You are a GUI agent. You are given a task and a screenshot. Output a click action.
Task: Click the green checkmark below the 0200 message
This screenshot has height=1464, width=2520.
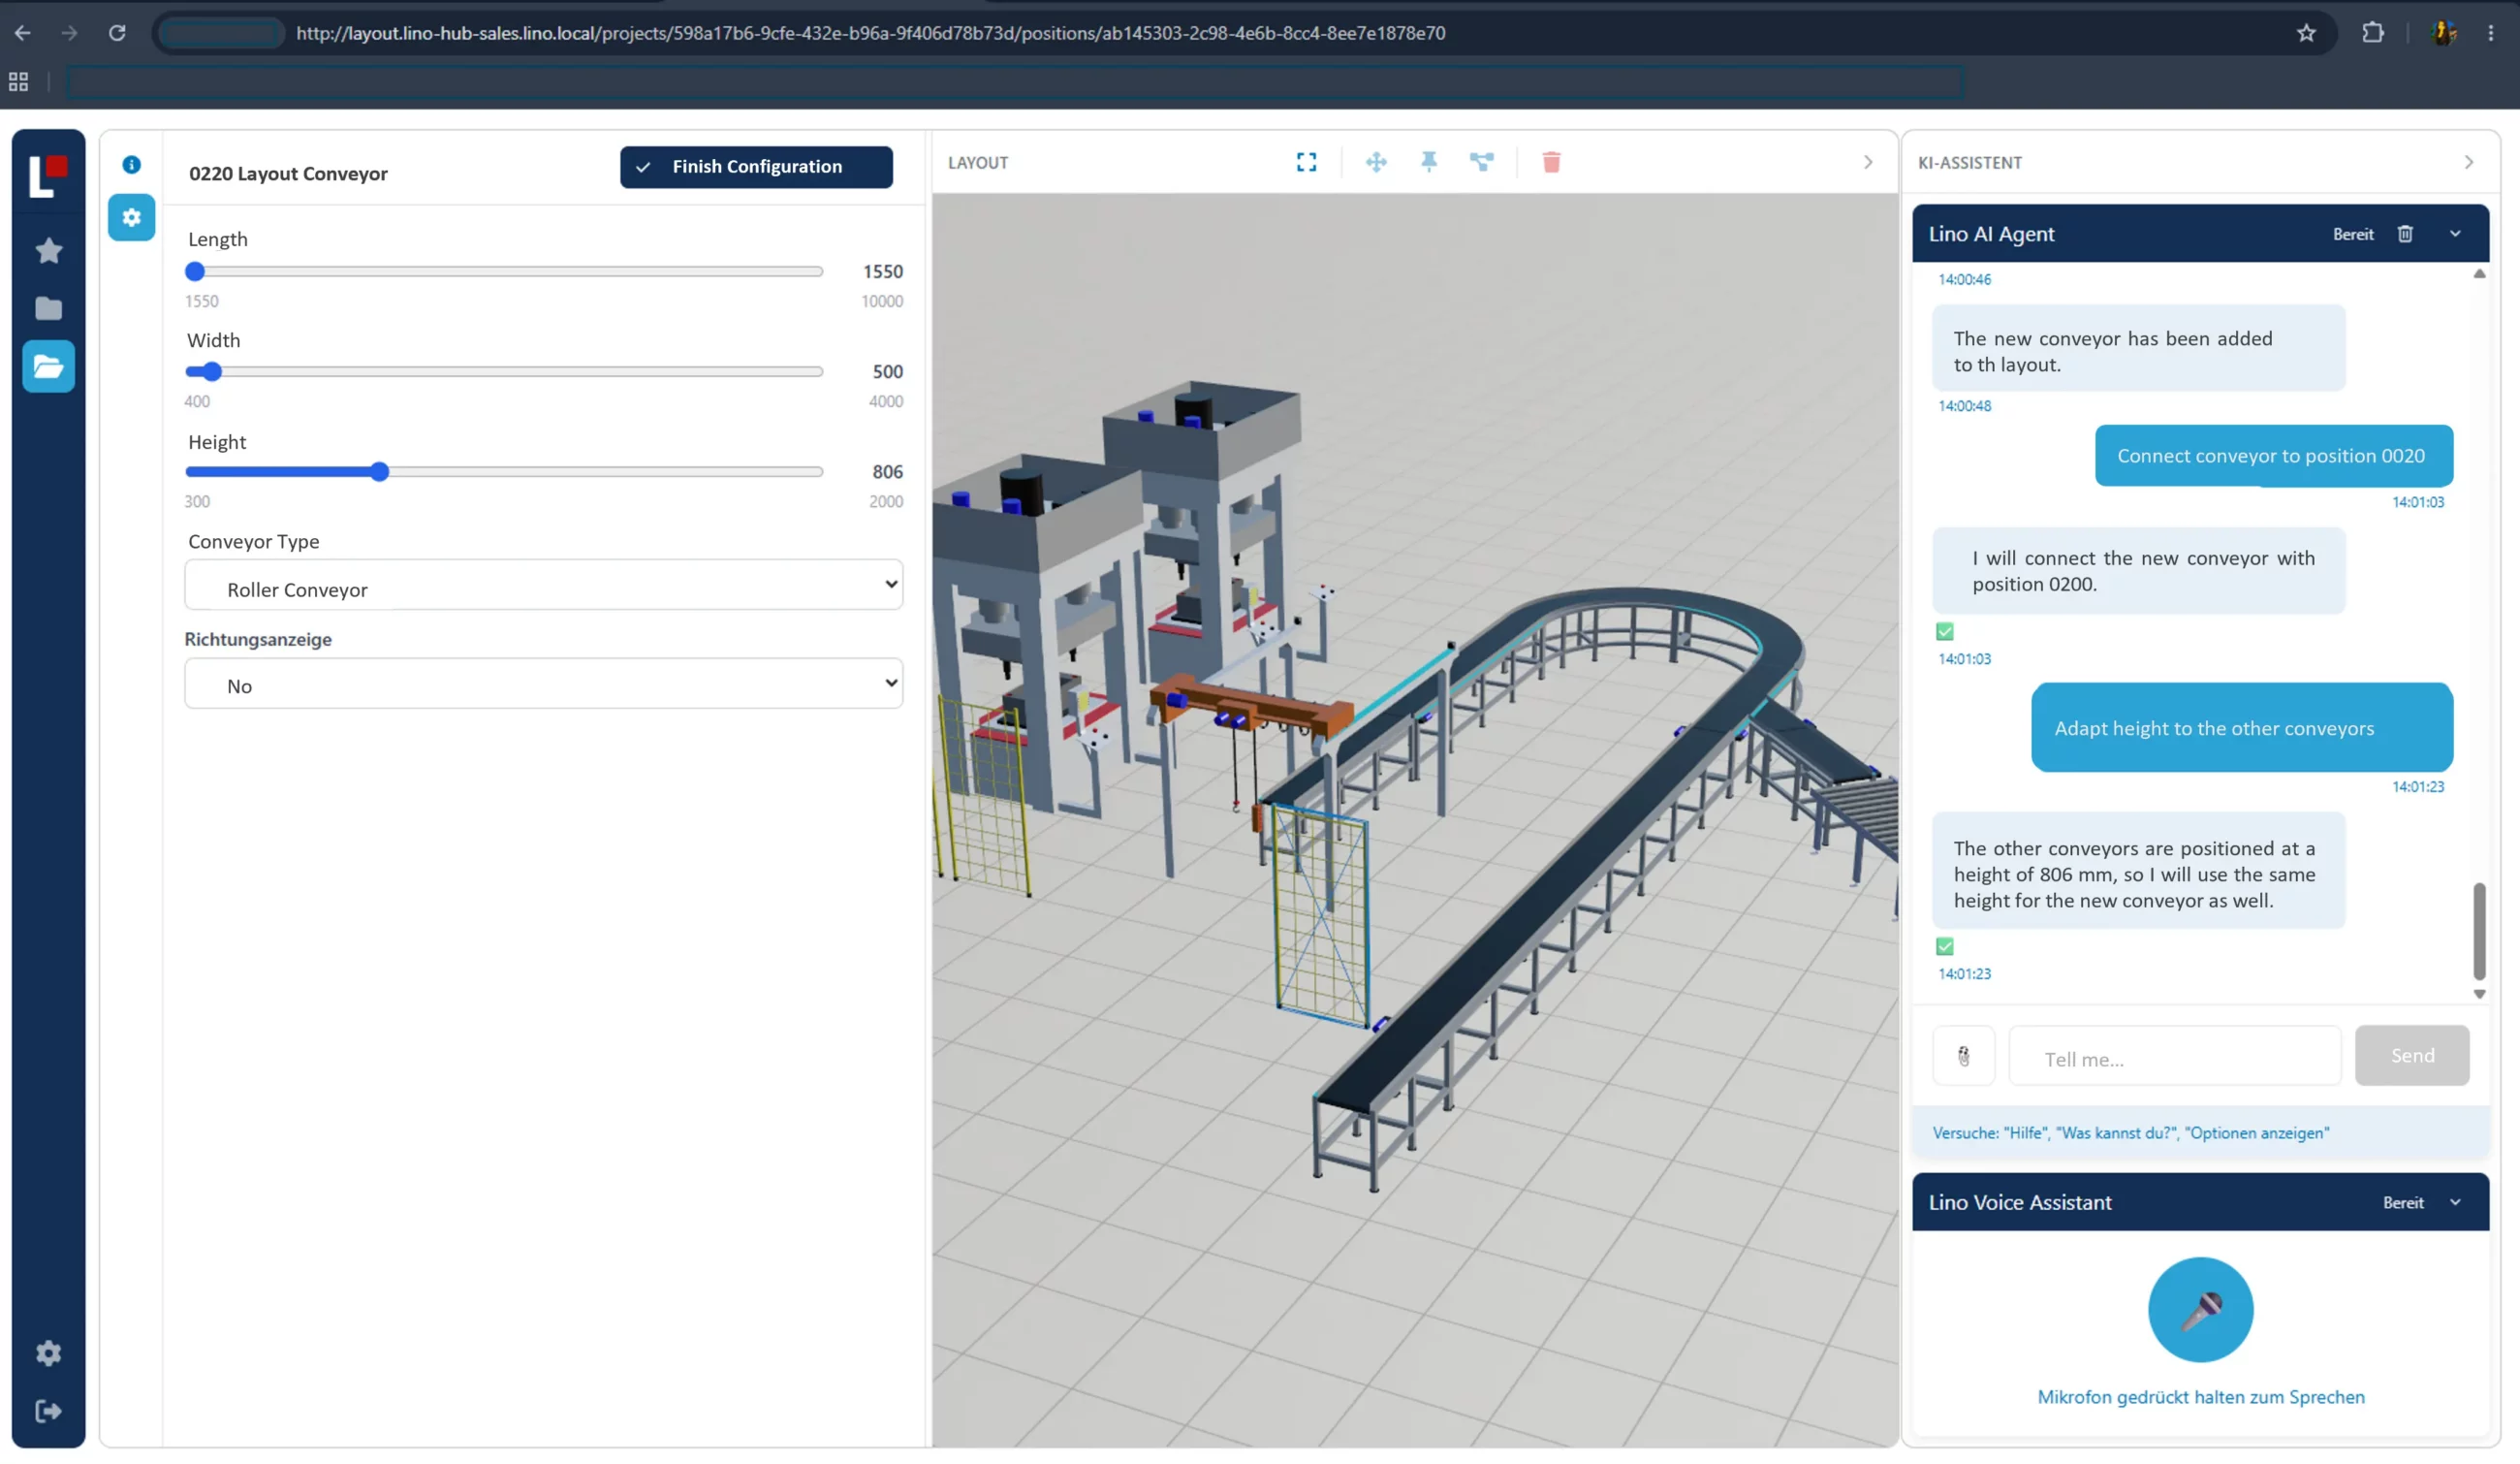point(1944,632)
